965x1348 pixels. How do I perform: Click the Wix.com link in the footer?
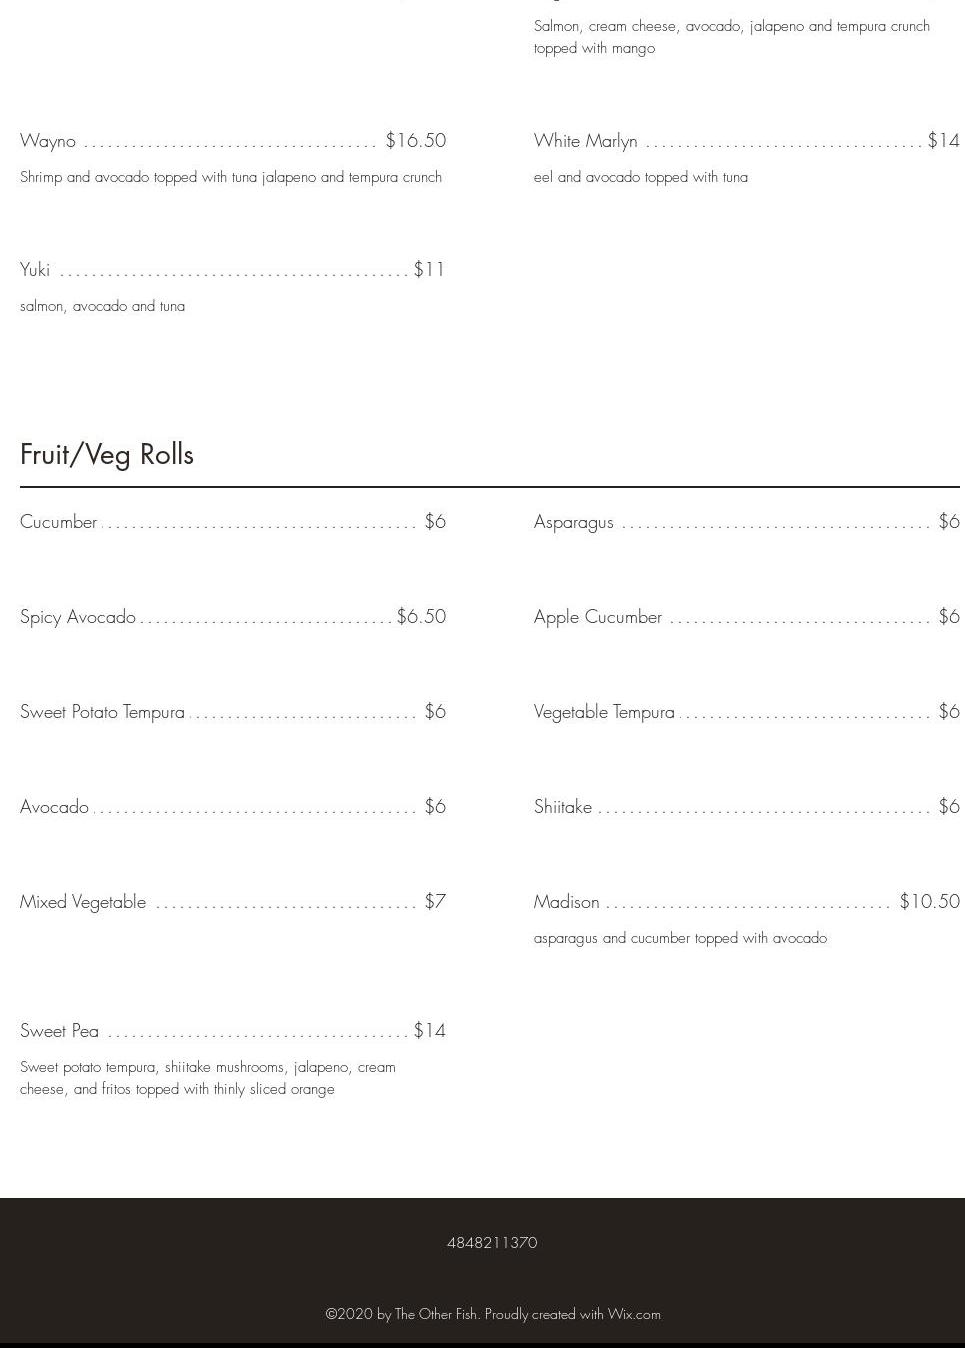[634, 1314]
